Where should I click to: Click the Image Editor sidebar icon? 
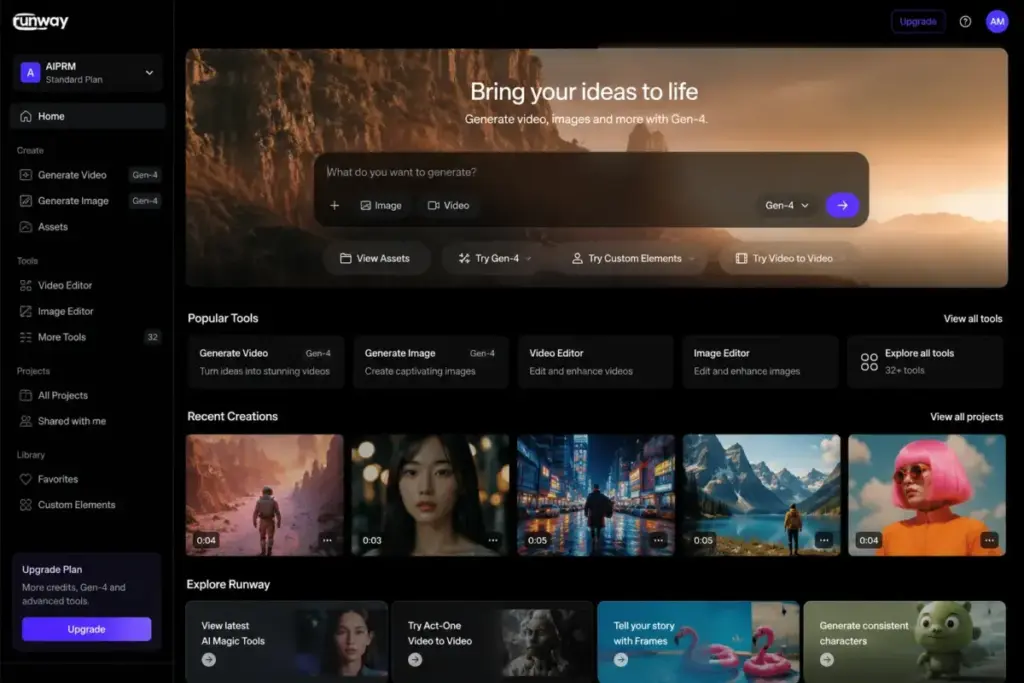pos(25,311)
